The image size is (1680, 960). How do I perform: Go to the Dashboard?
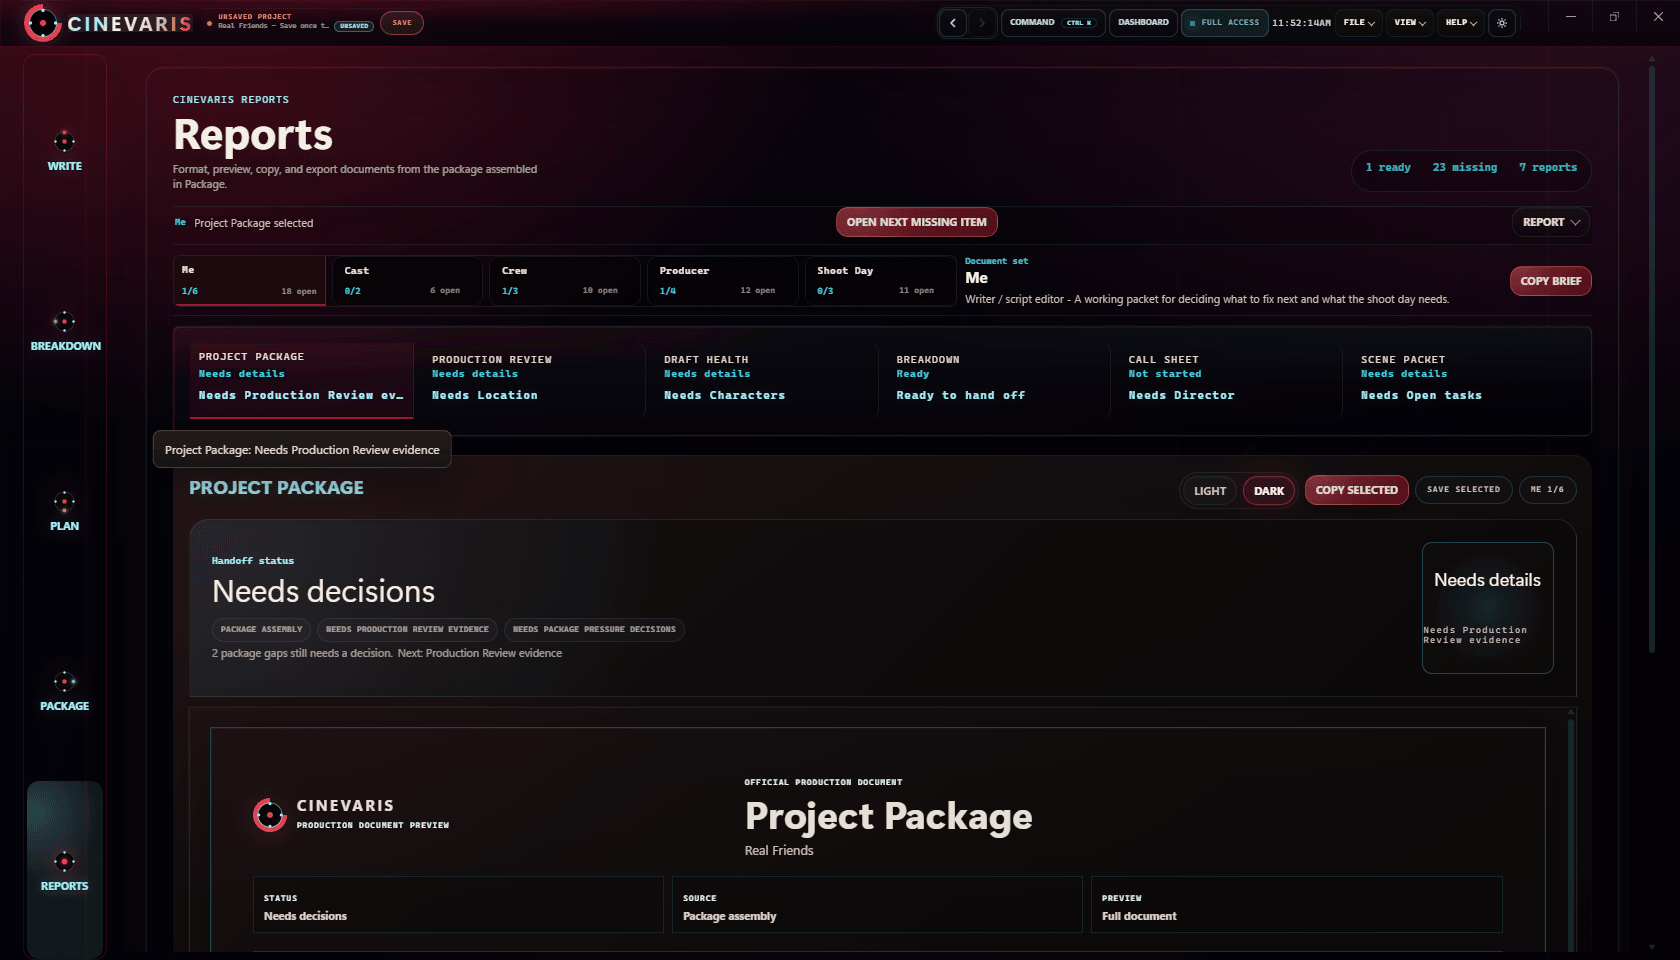[1143, 23]
